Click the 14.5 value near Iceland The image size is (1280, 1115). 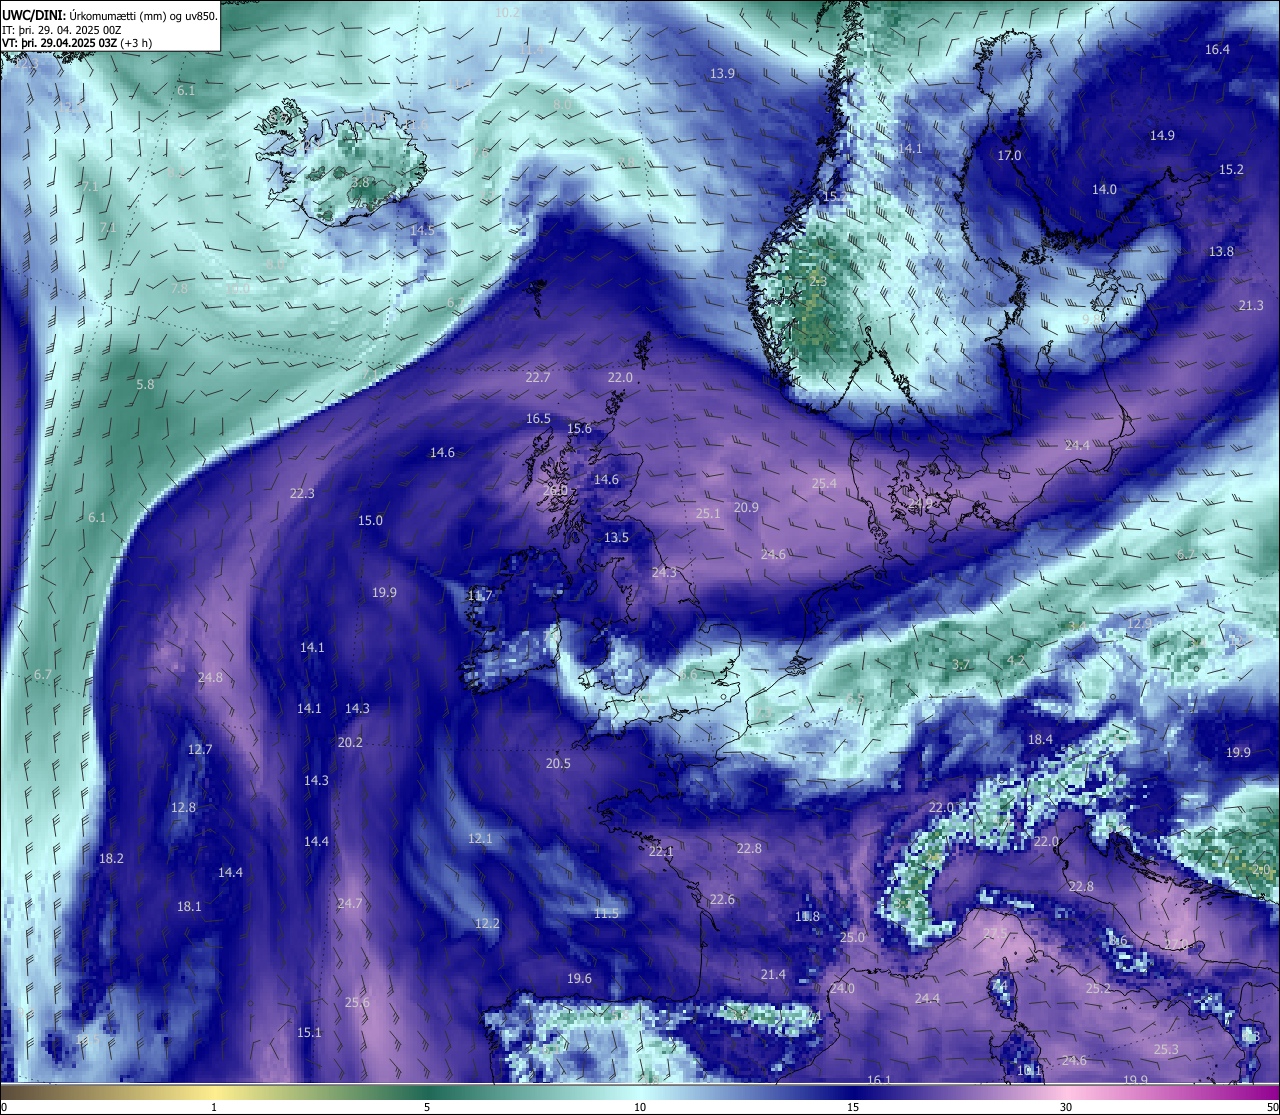click(422, 229)
